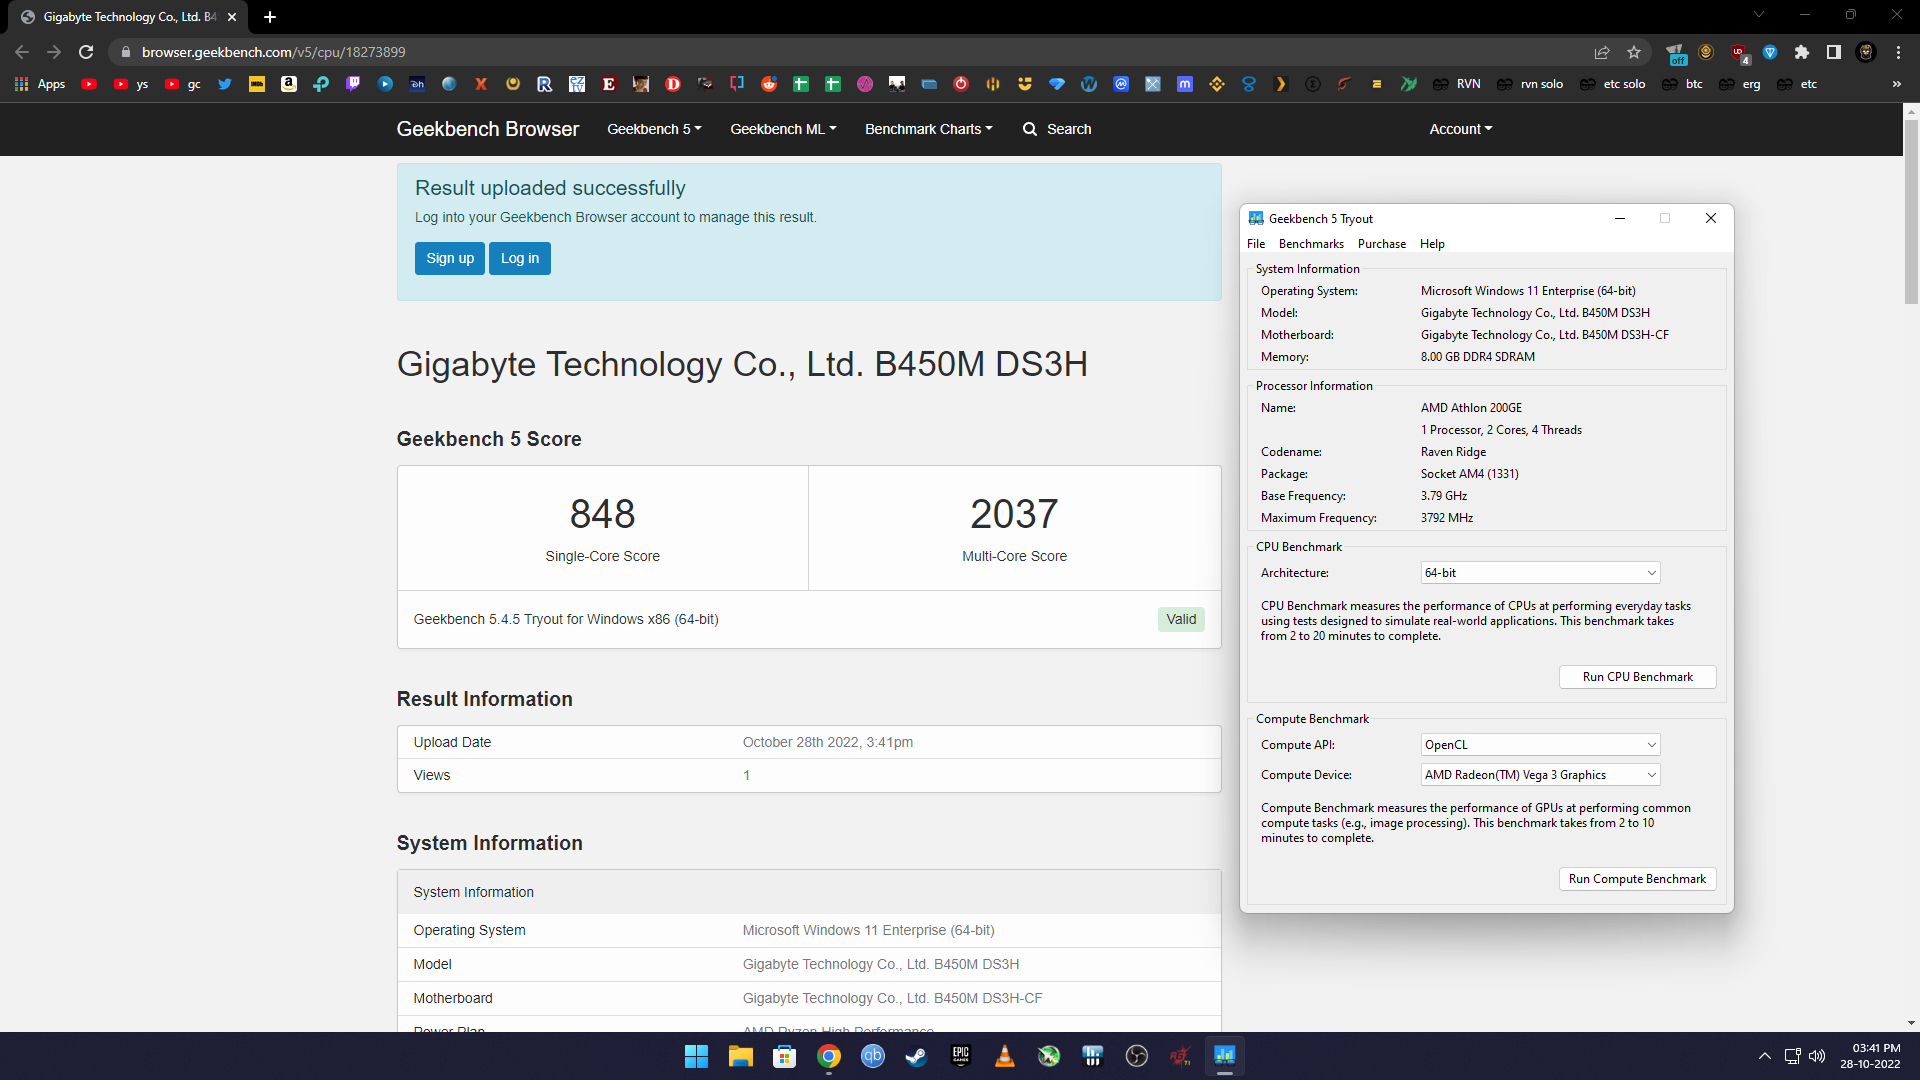Close the Gigabyte Technology browser tab

pos(232,17)
